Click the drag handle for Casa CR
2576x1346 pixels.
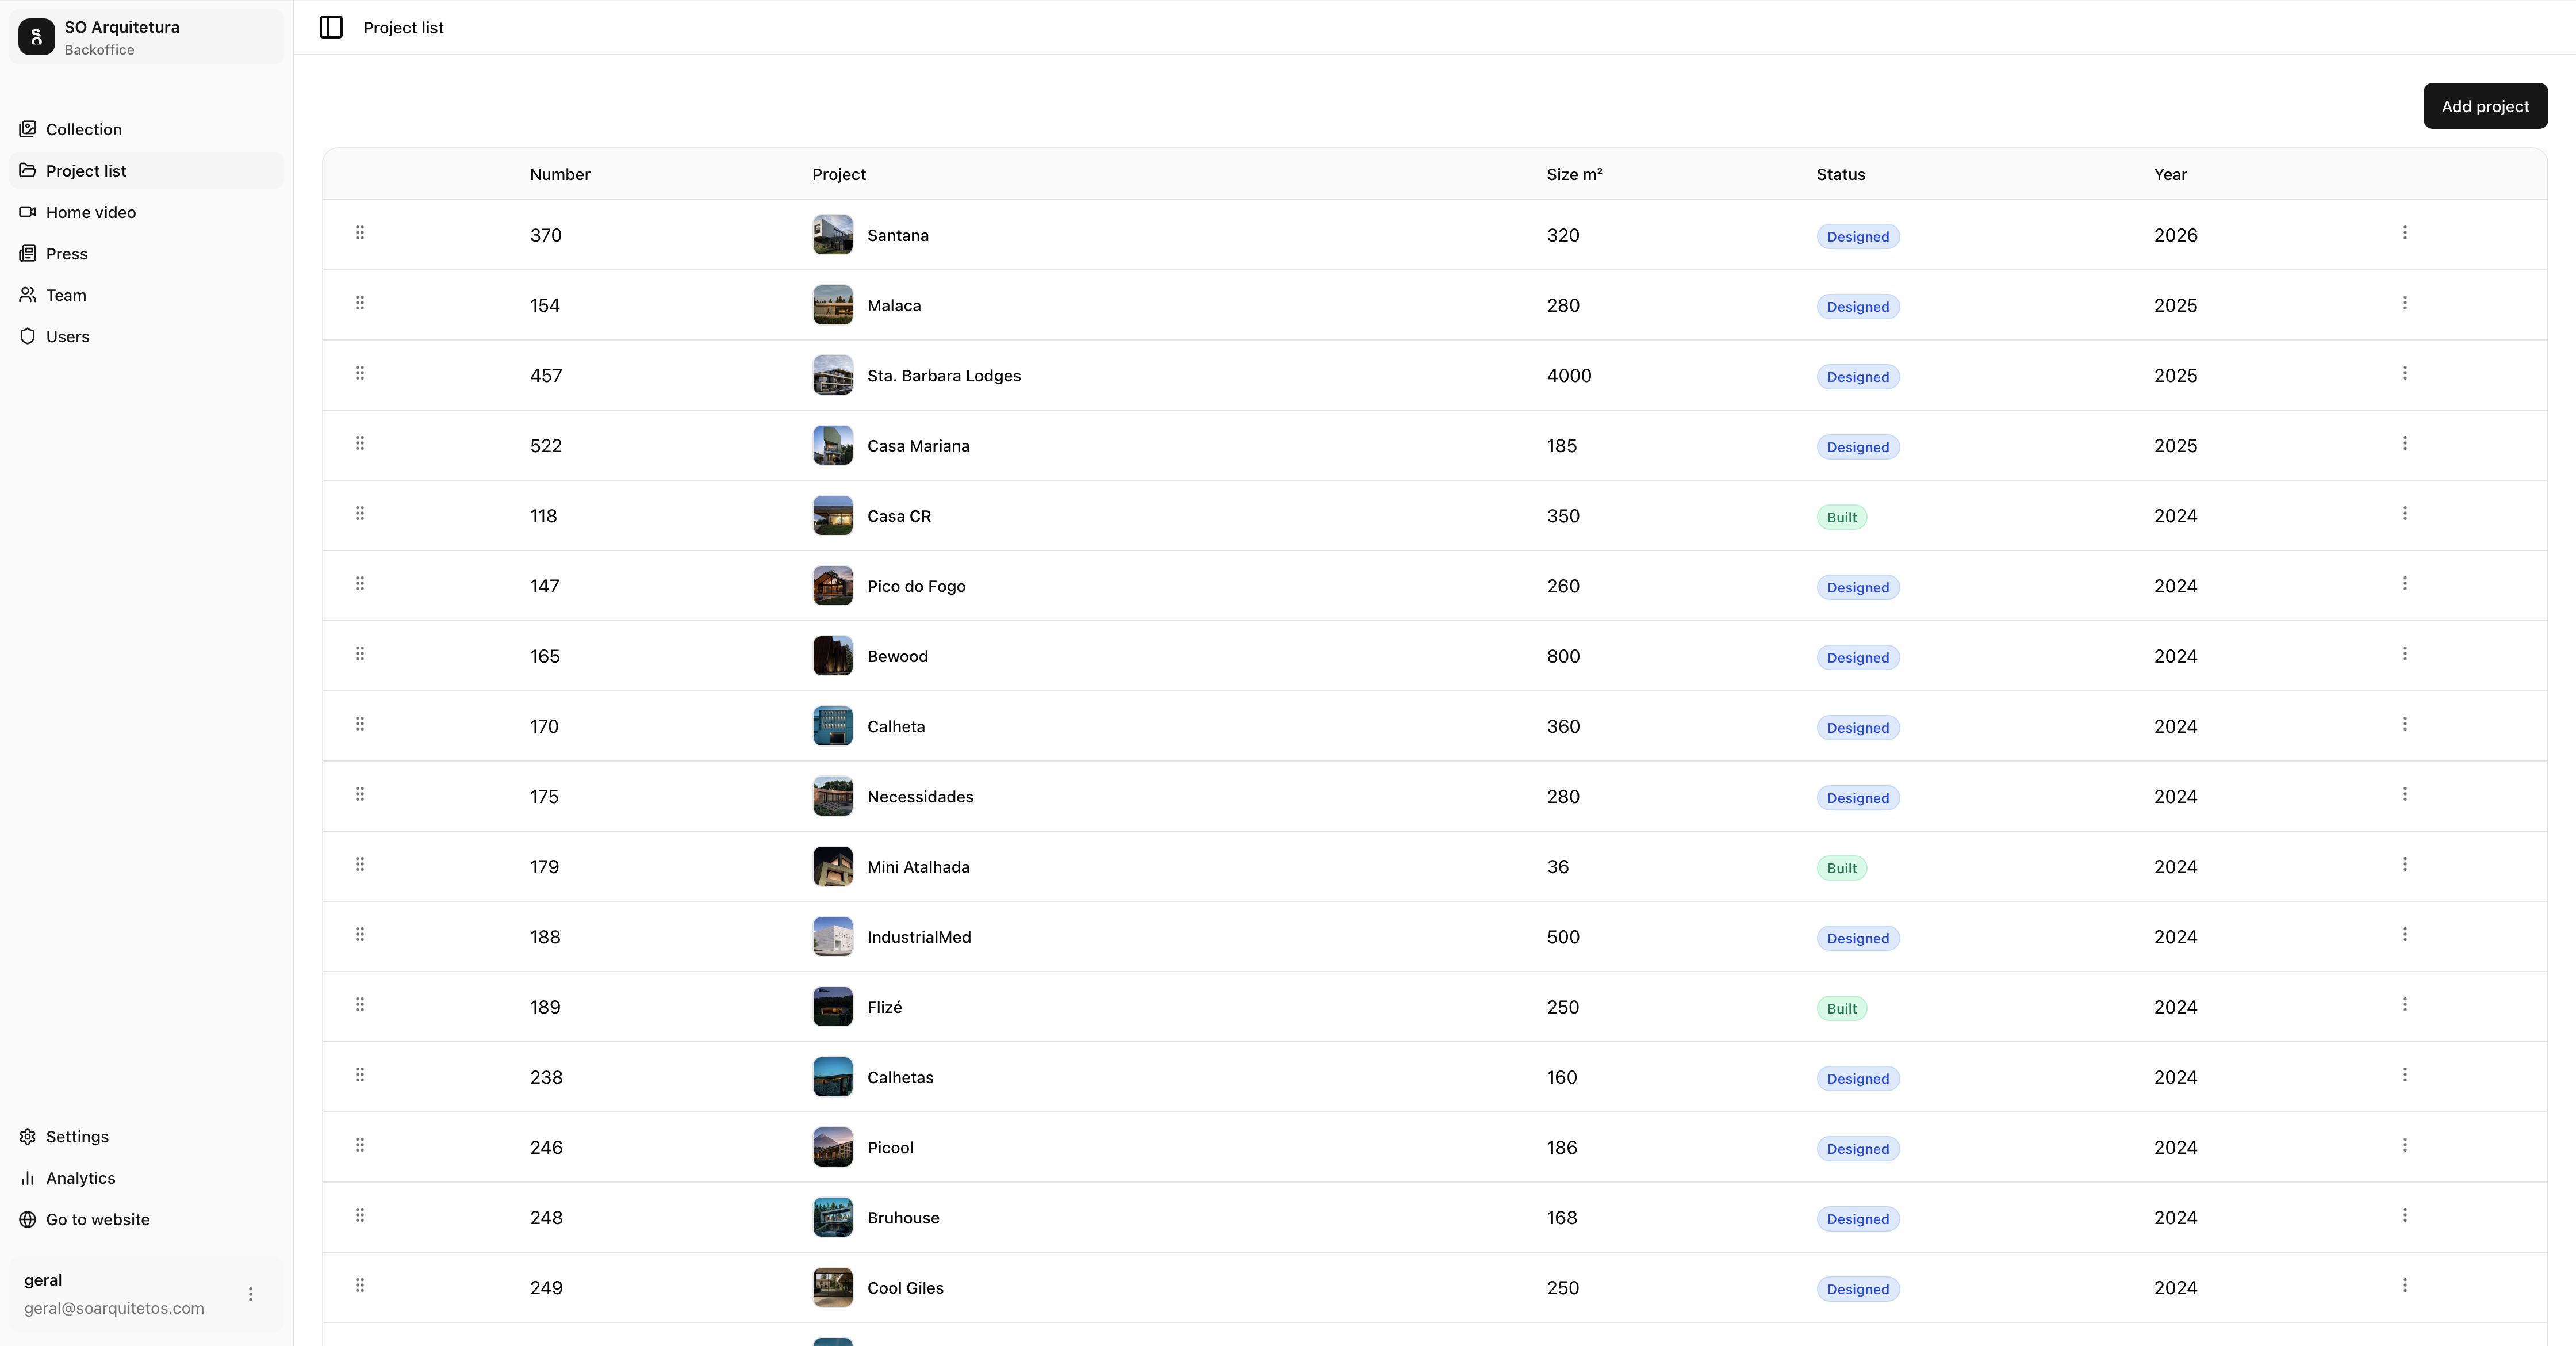(x=360, y=513)
